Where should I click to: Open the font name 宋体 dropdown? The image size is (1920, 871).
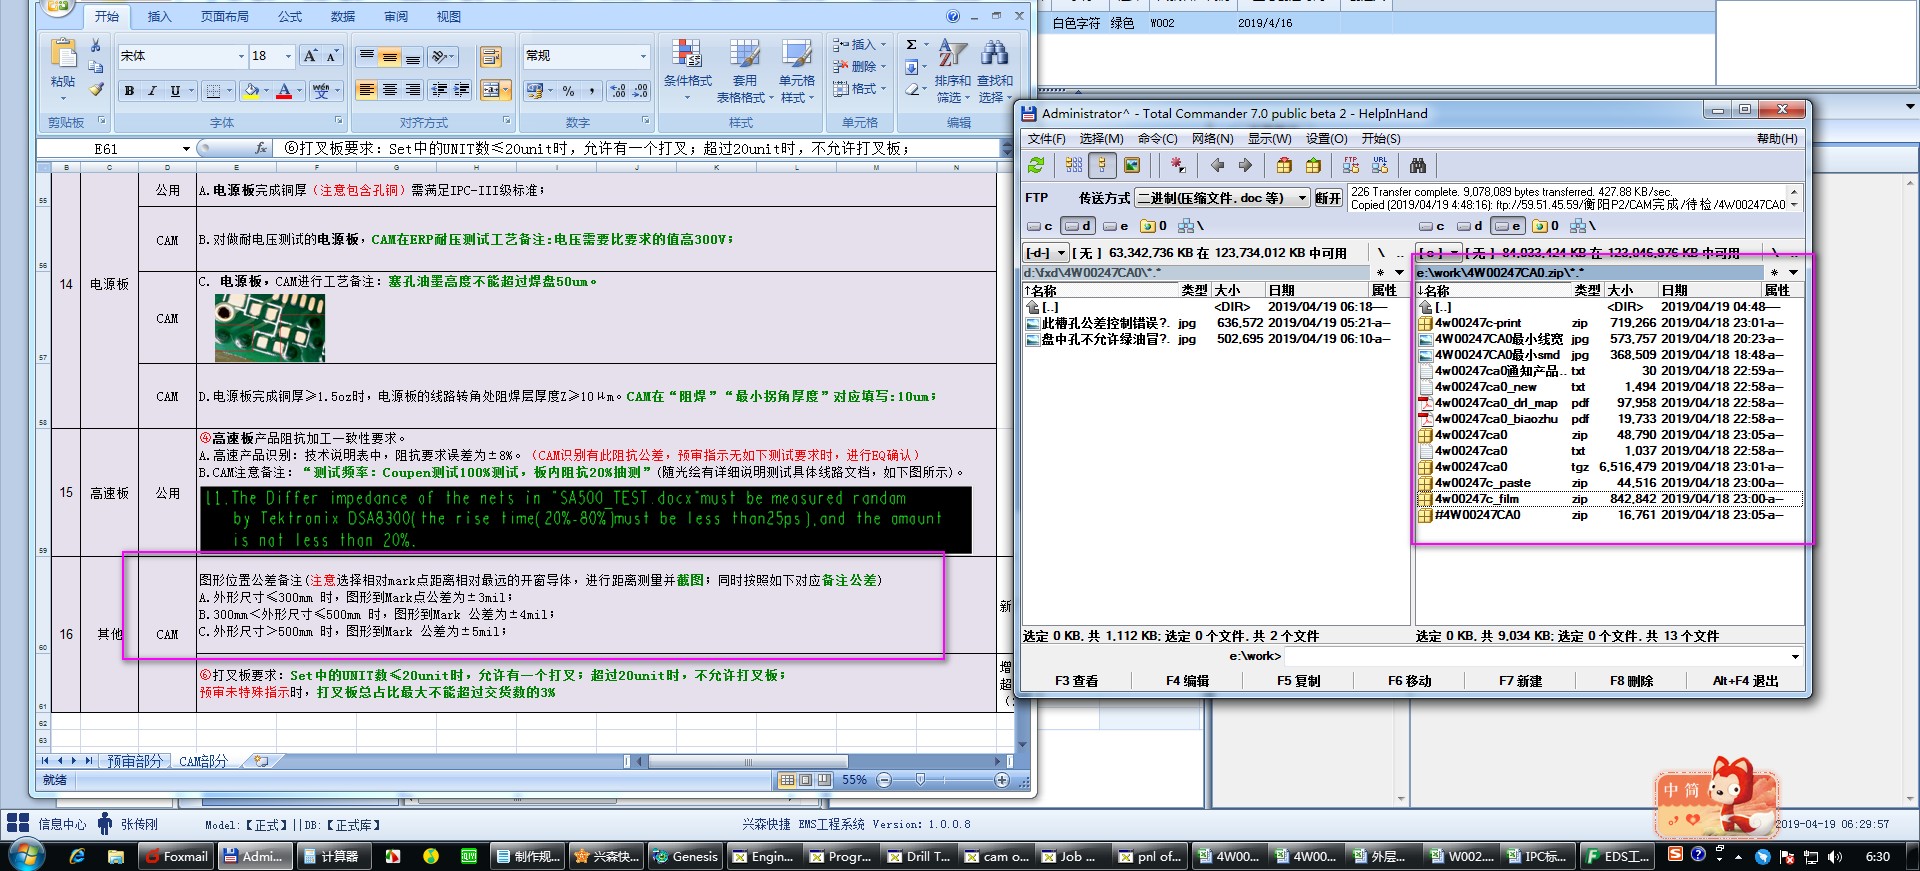(x=241, y=56)
